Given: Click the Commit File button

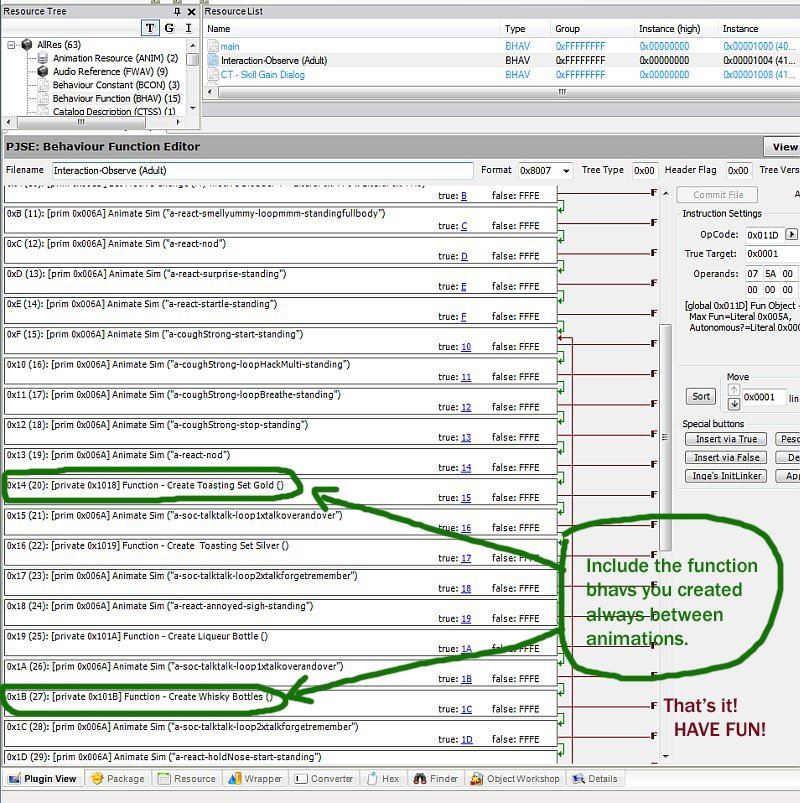Looking at the screenshot, I should [x=718, y=195].
